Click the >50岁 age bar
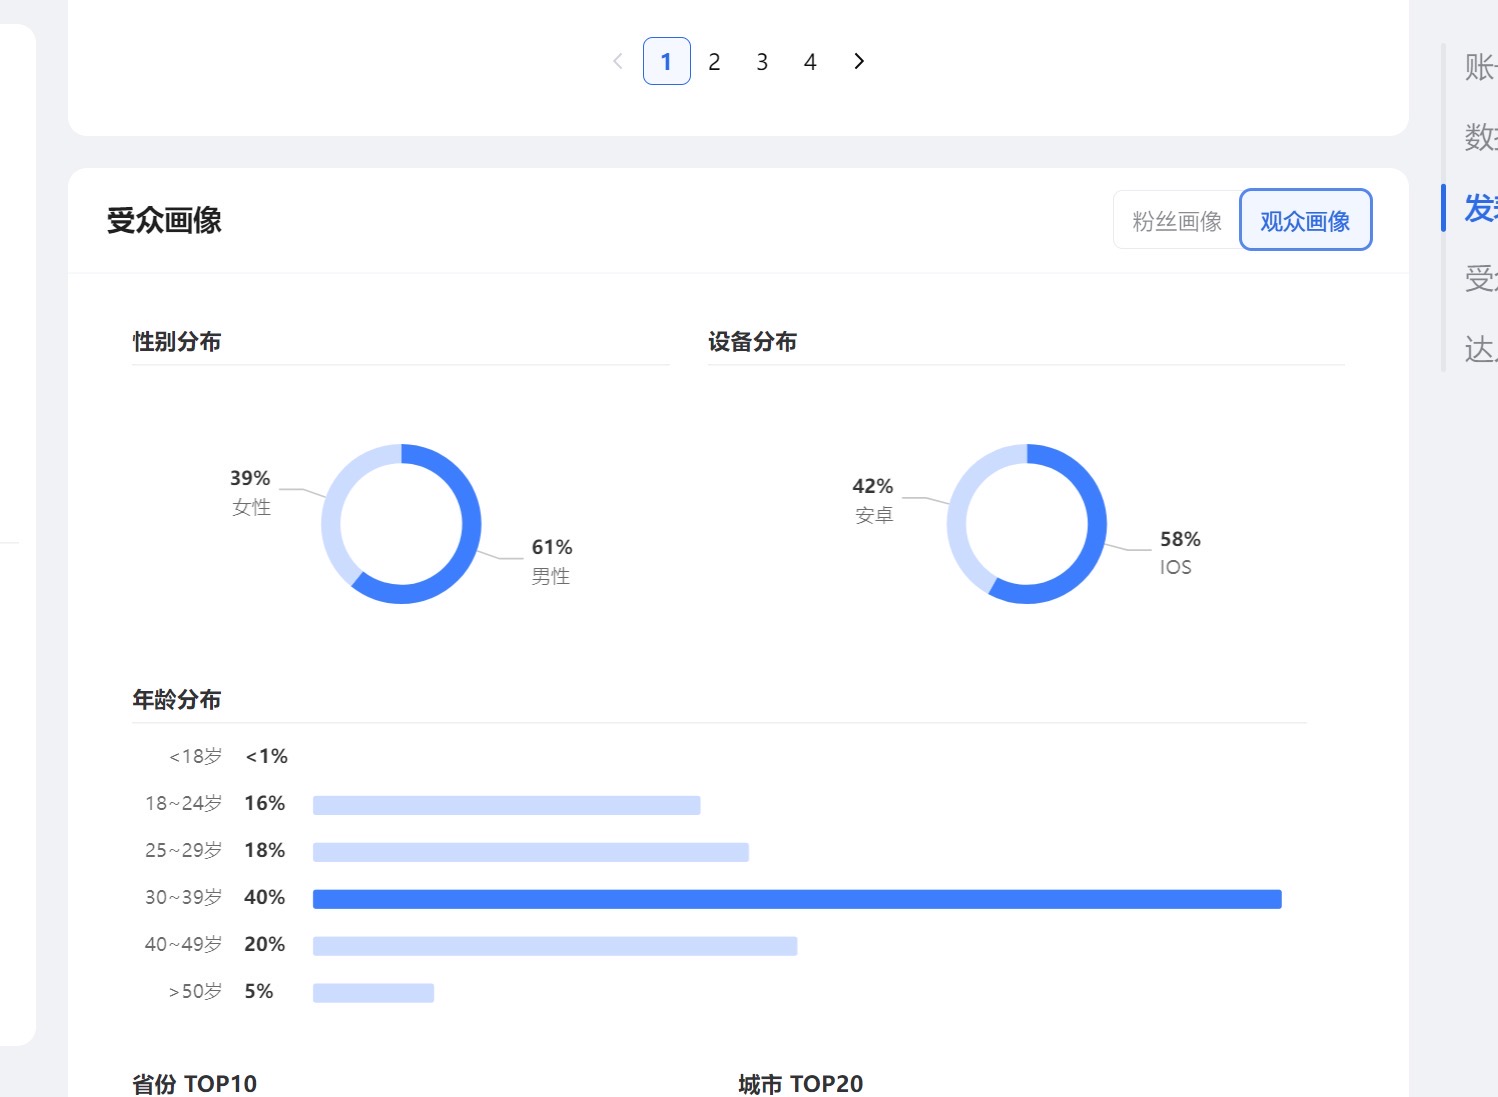Image resolution: width=1498 pixels, height=1097 pixels. pos(373,993)
